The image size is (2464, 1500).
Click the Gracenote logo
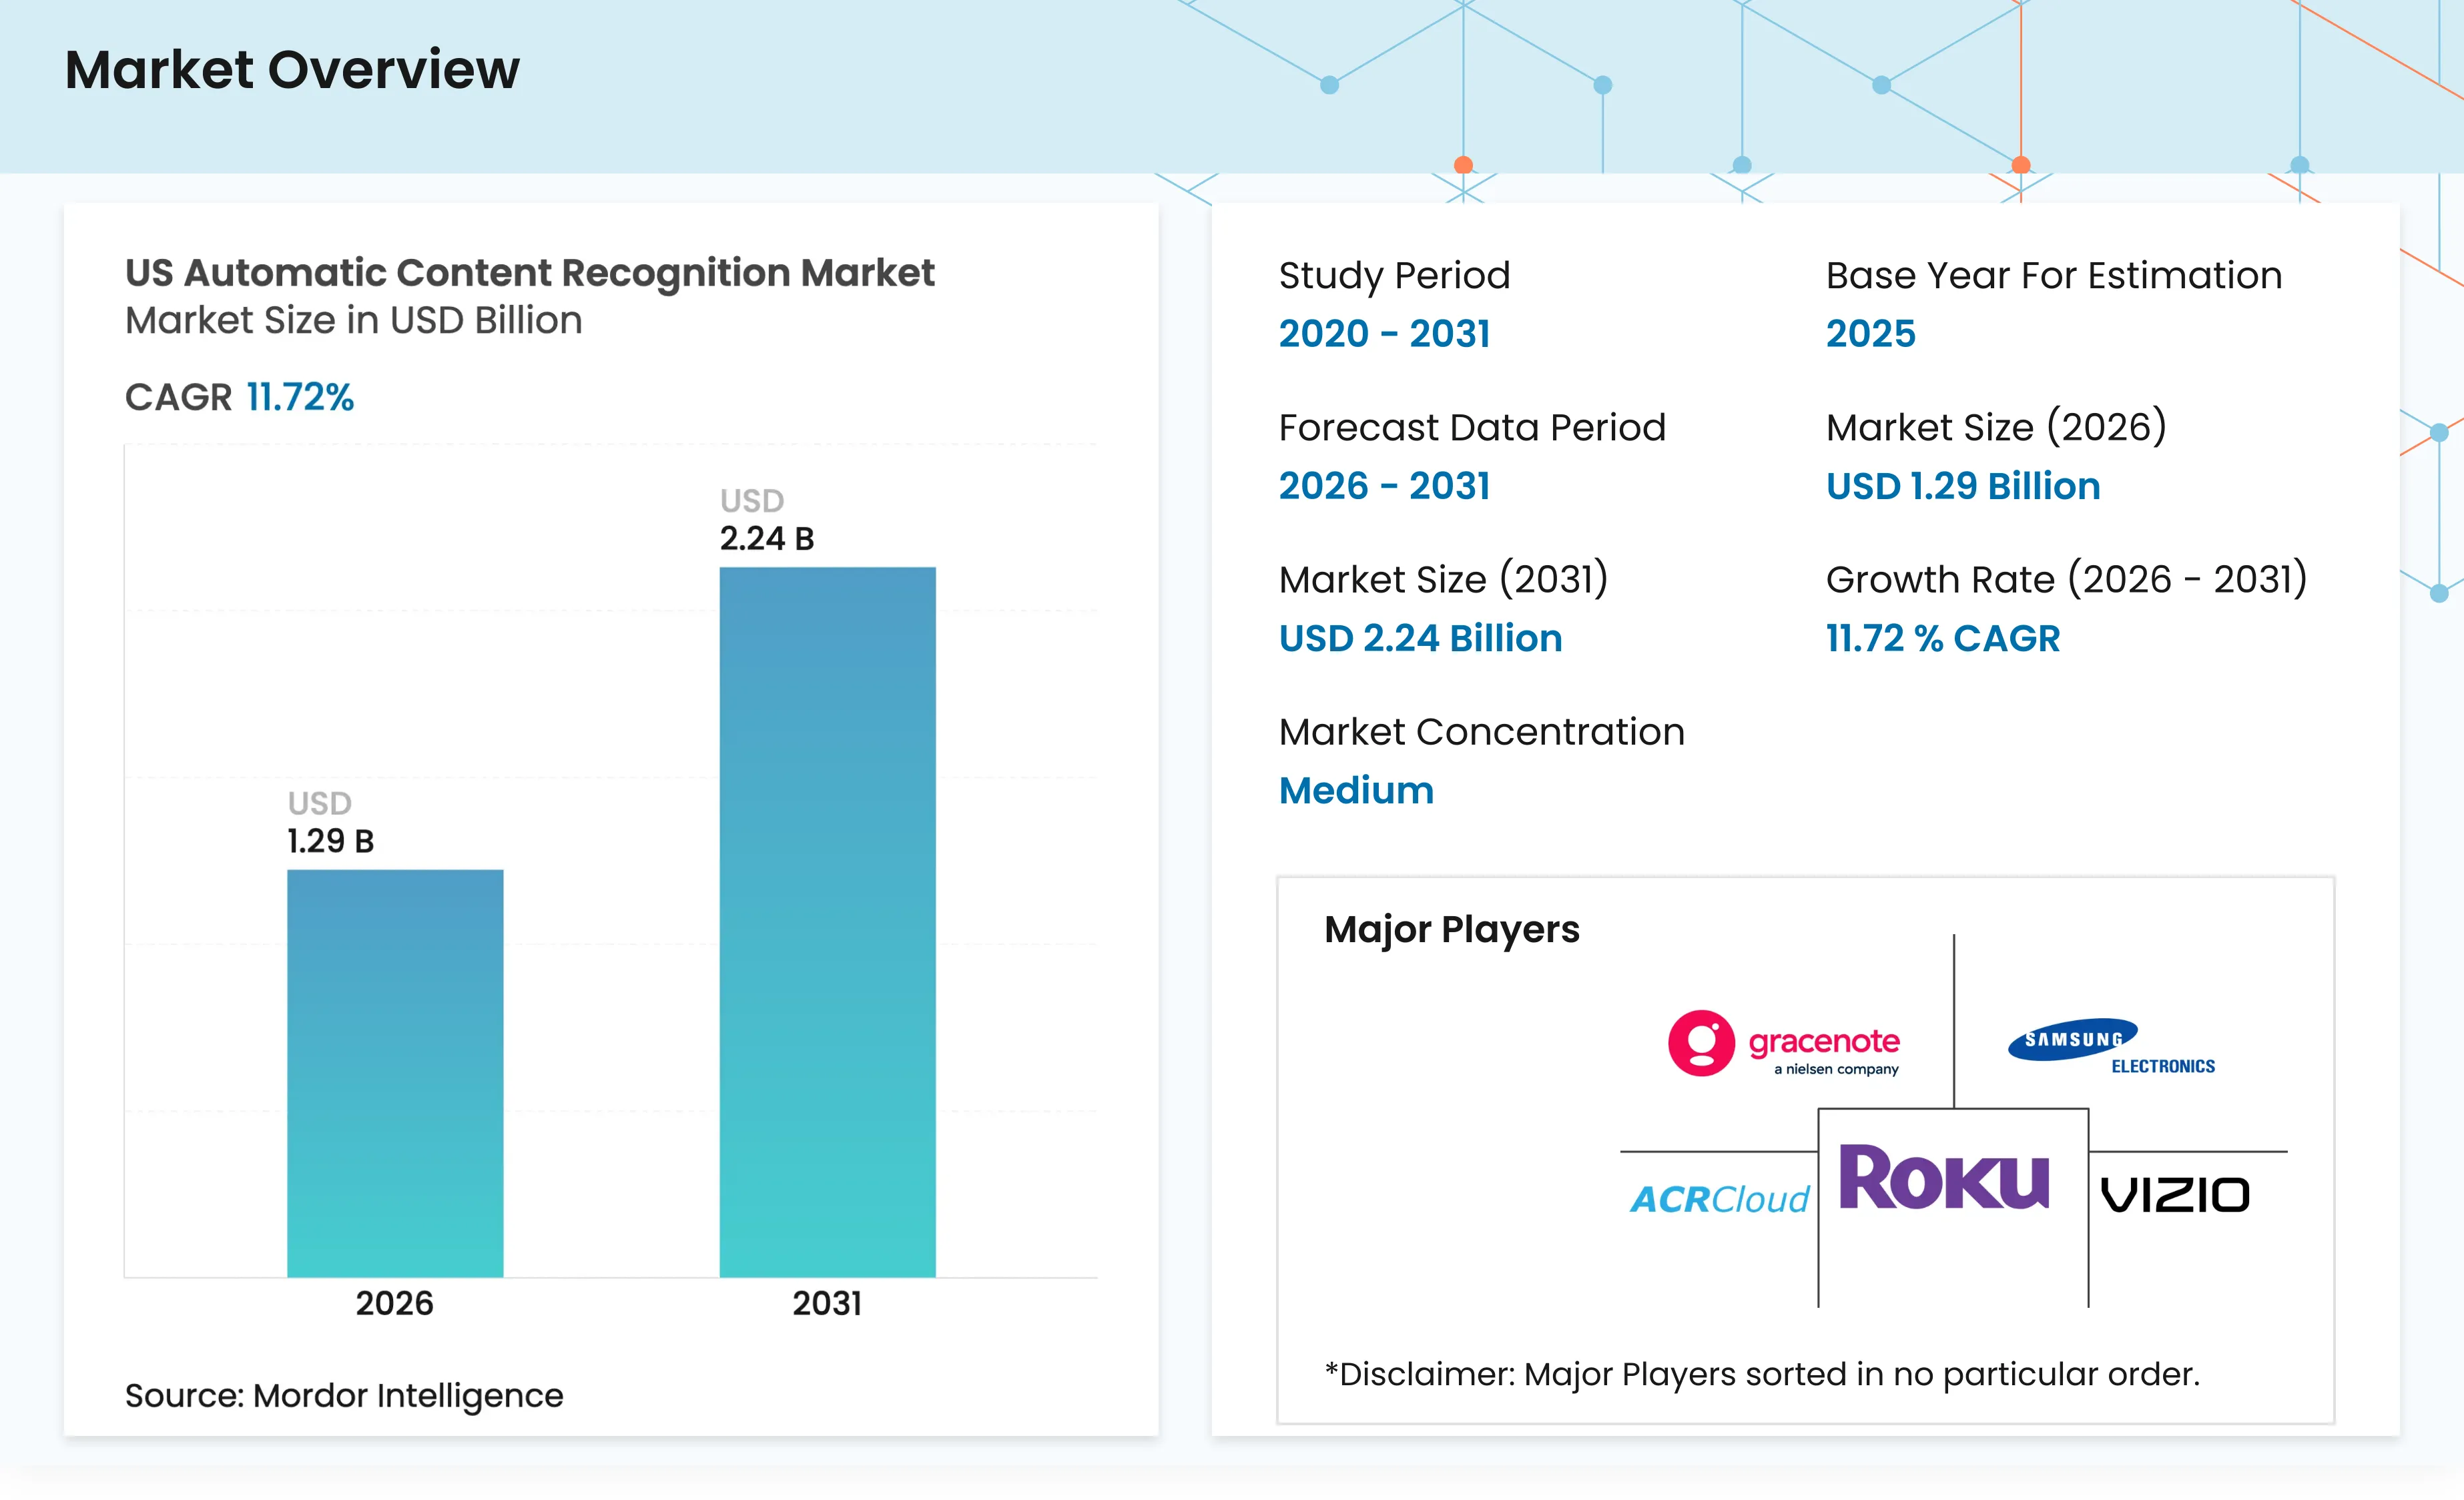point(1783,1043)
